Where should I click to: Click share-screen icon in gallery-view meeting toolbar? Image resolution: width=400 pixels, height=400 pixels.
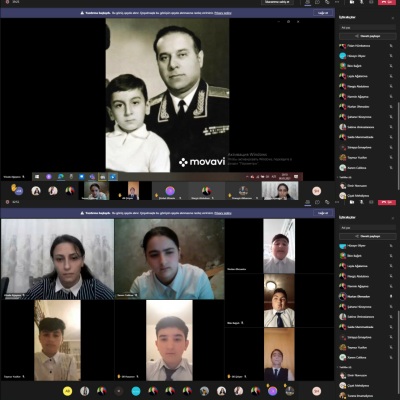(371, 202)
